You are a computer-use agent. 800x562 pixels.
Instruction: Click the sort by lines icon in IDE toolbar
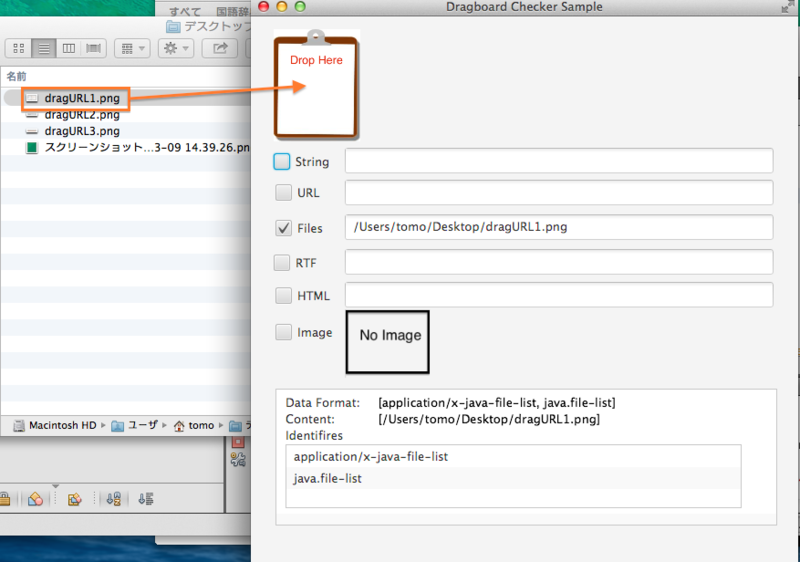(x=146, y=499)
